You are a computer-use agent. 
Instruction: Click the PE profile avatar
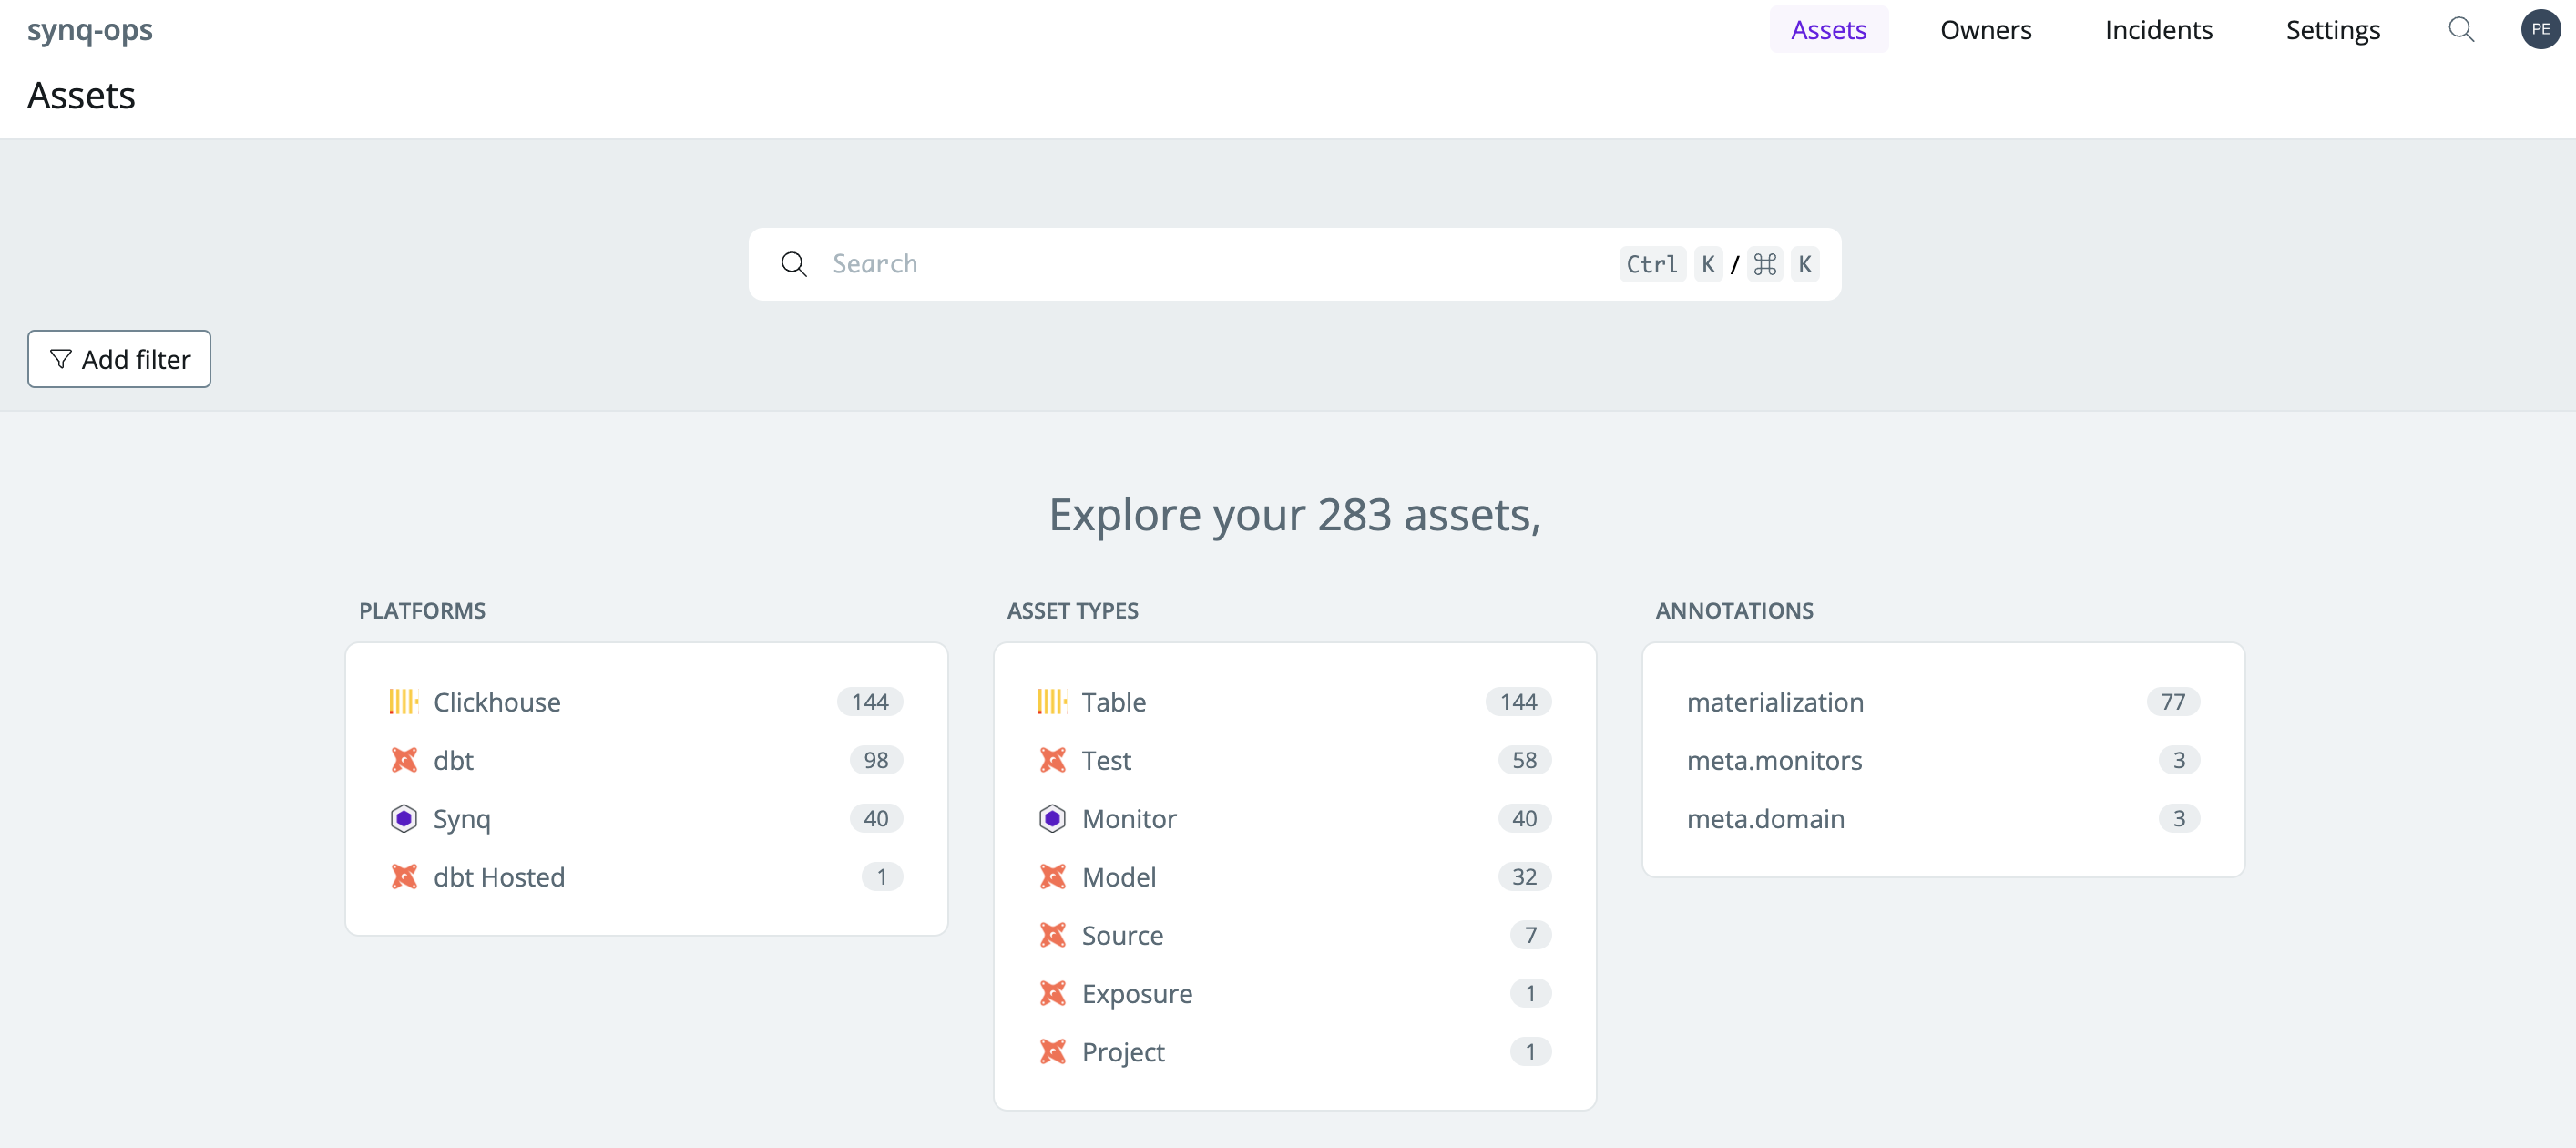2541,29
